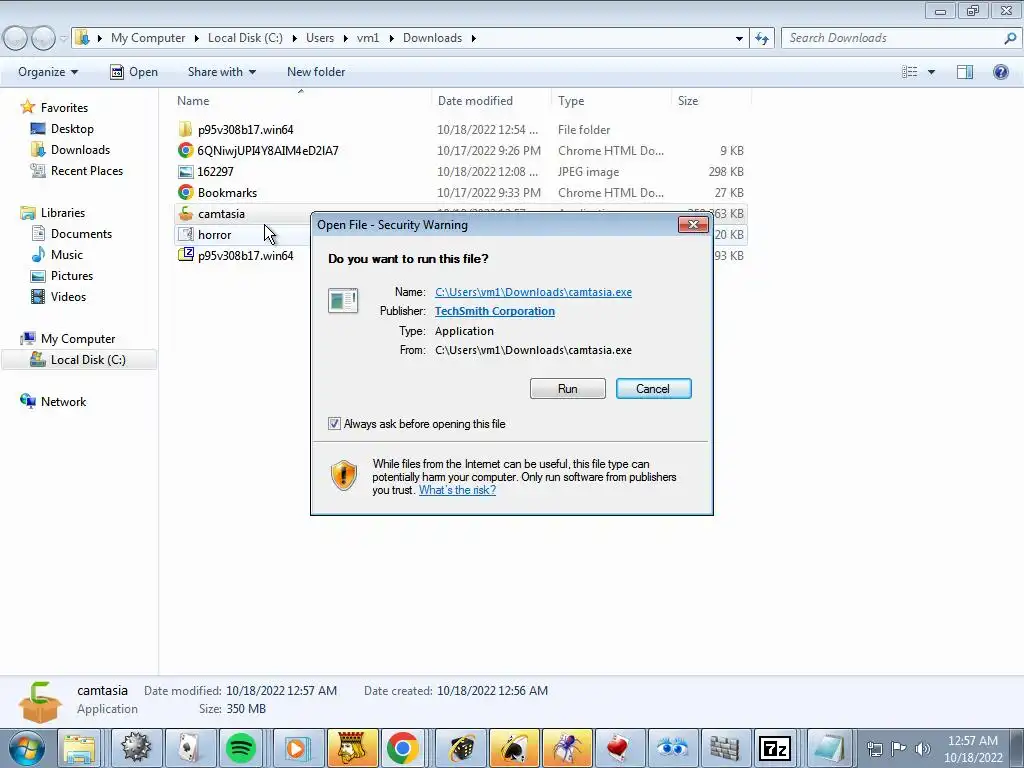Click the security warning shield icon
This screenshot has height=768, width=1024.
click(344, 475)
